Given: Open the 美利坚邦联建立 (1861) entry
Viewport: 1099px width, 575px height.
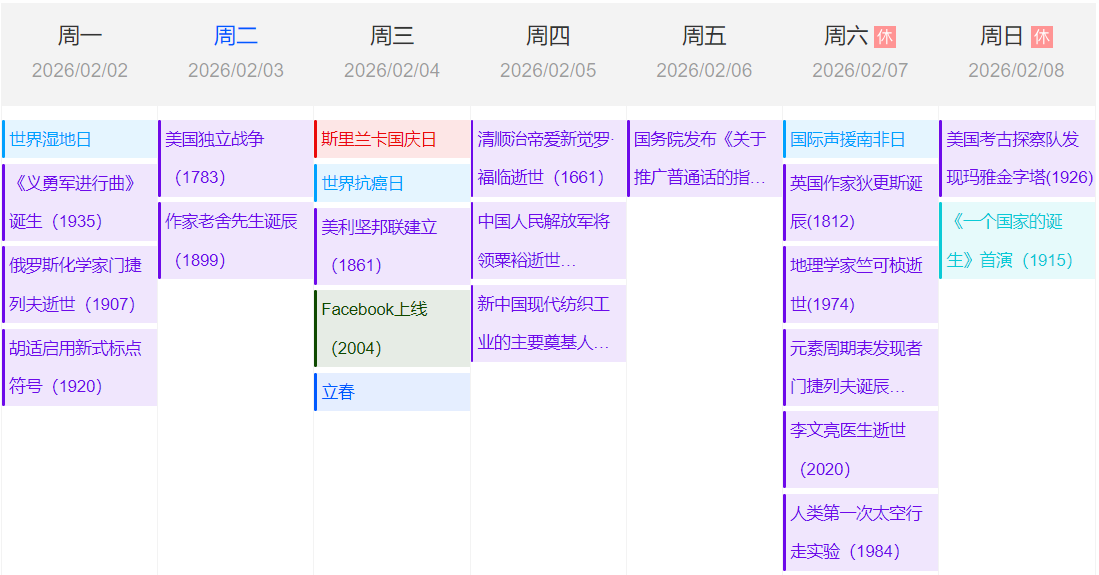Looking at the screenshot, I should coord(392,246).
